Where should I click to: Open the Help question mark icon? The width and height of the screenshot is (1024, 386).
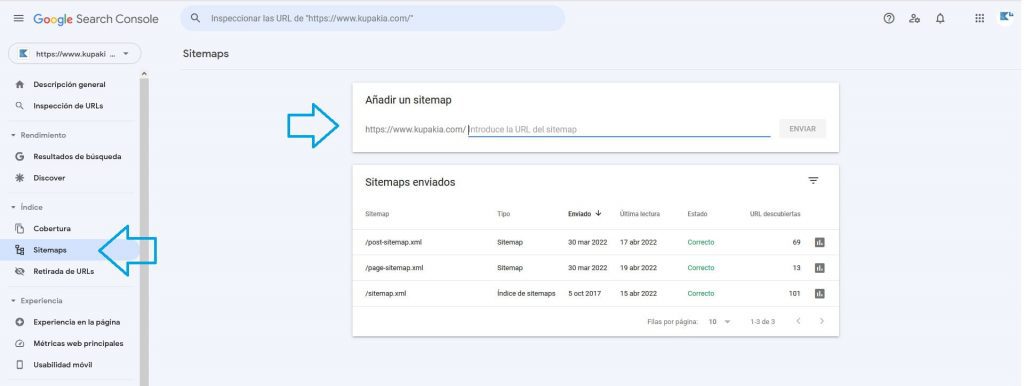pos(888,18)
